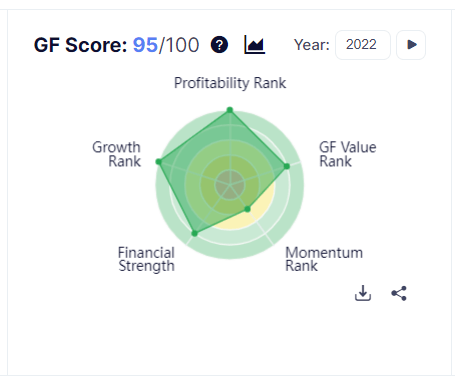Click the GF Score heading text
Viewport: 455px width, 382px height.
pos(80,45)
